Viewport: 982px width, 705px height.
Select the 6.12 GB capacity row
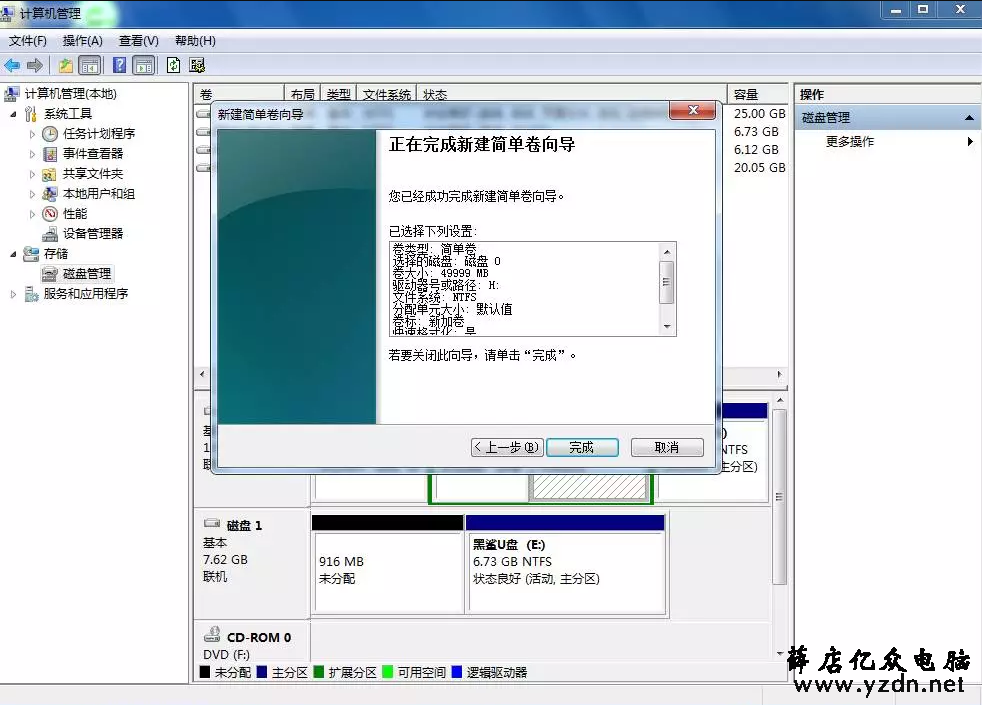(x=756, y=150)
